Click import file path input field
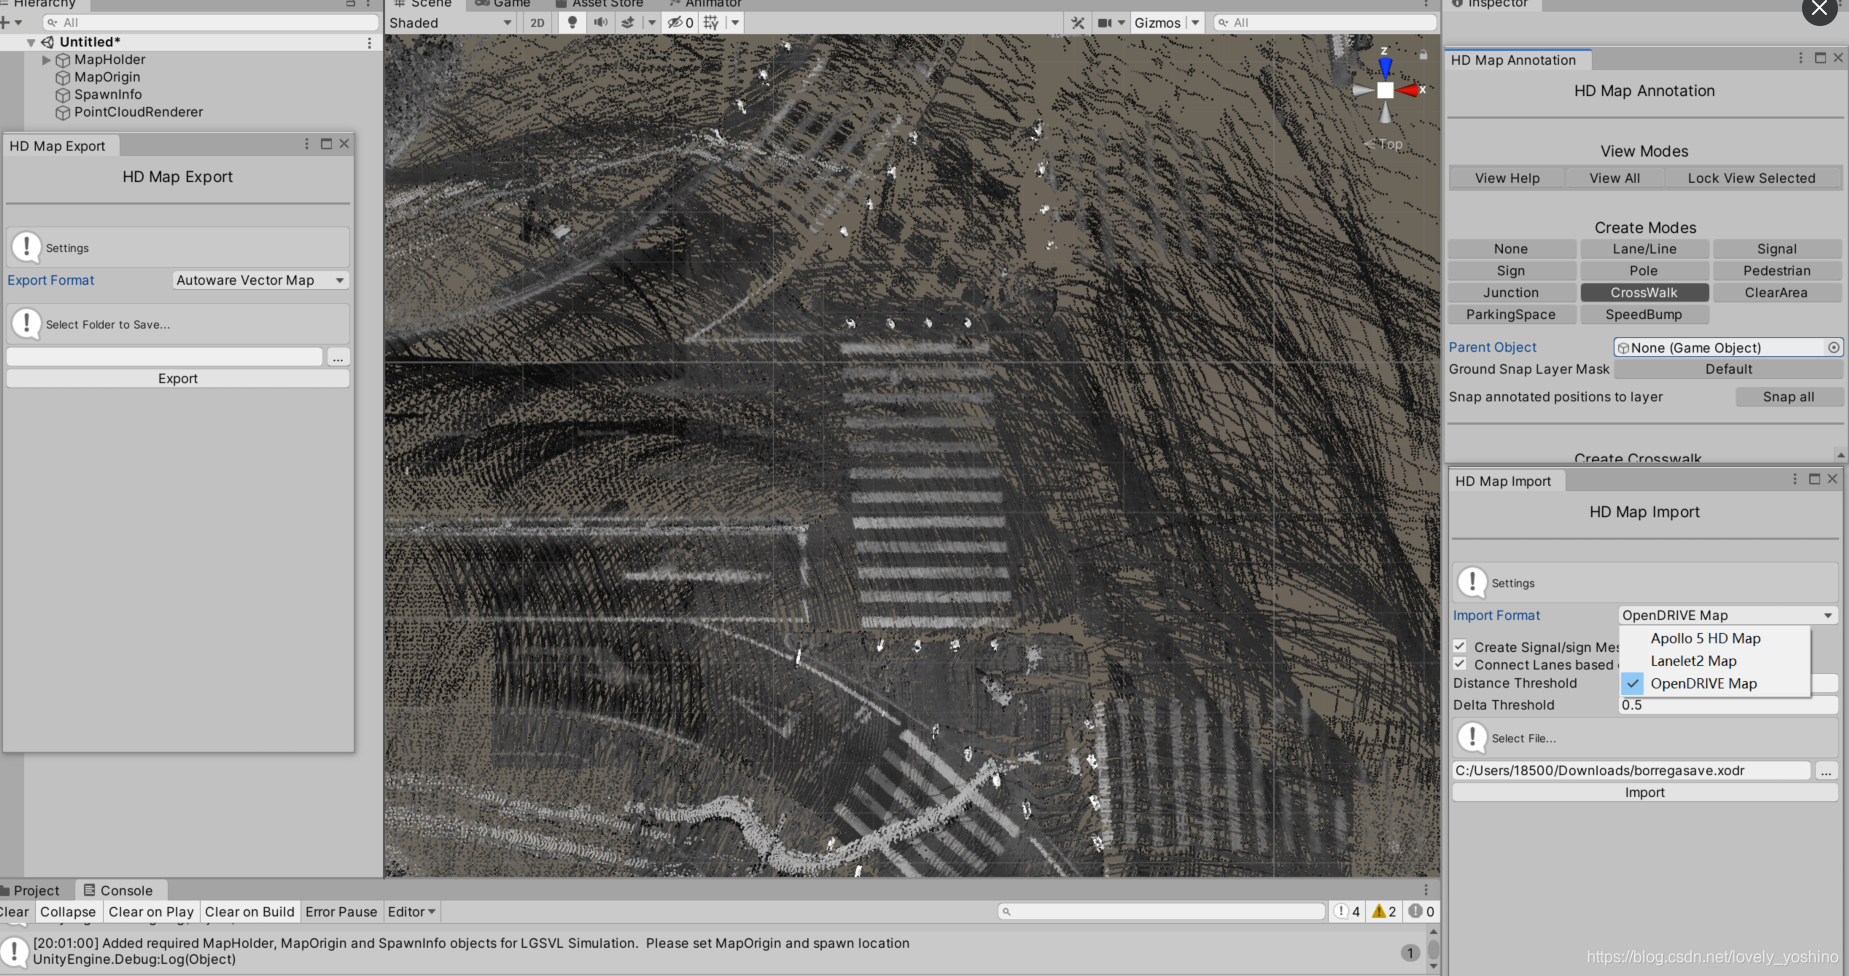Viewport: 1849px width, 976px height. 1631,770
